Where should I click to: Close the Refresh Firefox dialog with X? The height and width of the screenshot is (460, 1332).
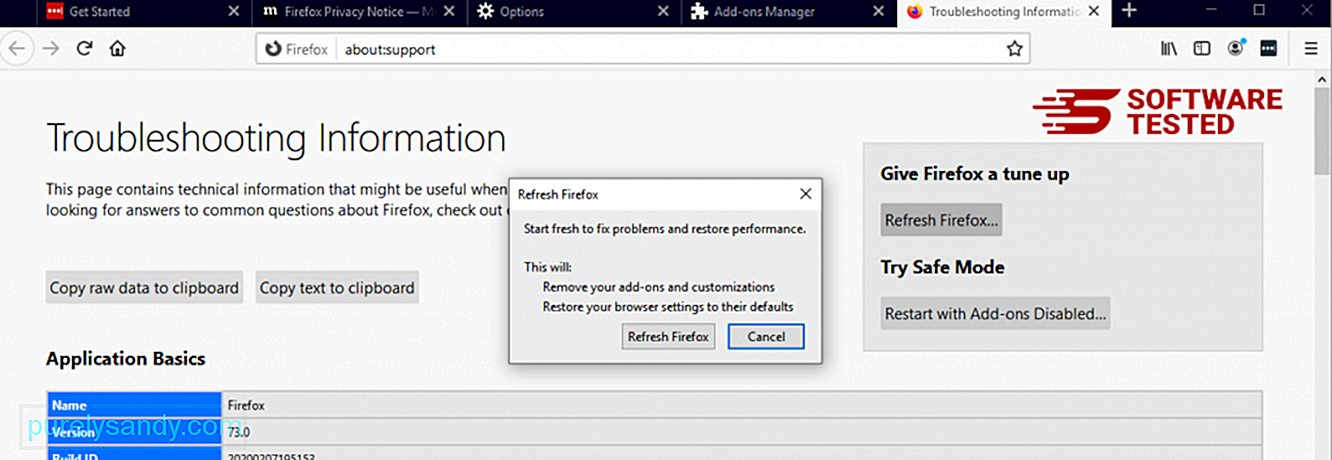[806, 194]
